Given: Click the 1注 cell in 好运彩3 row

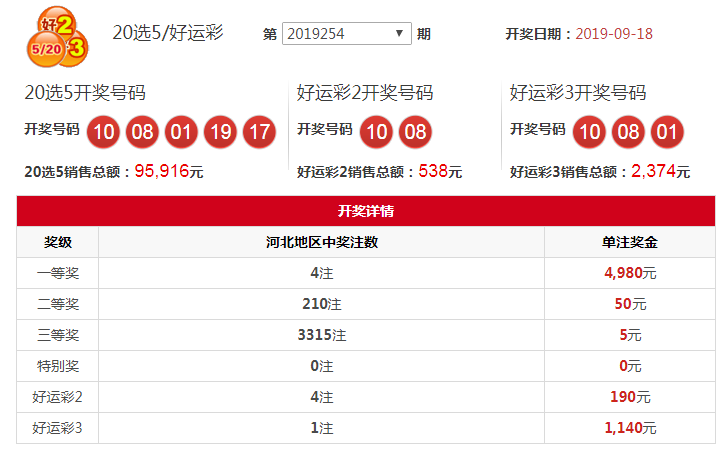Looking at the screenshot, I should (x=321, y=428).
